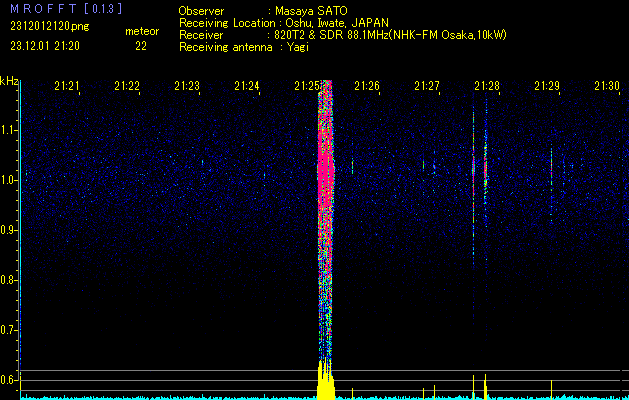
Task: Select the 21:21 time axis marker
Action: click(x=67, y=87)
